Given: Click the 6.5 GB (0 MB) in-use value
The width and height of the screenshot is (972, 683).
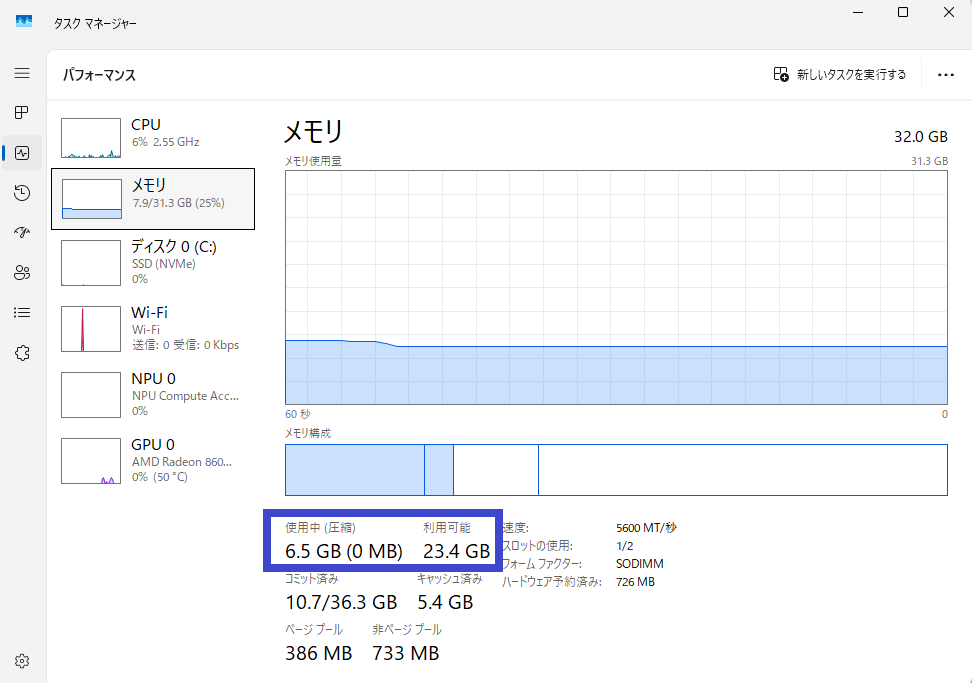Looking at the screenshot, I should (344, 551).
